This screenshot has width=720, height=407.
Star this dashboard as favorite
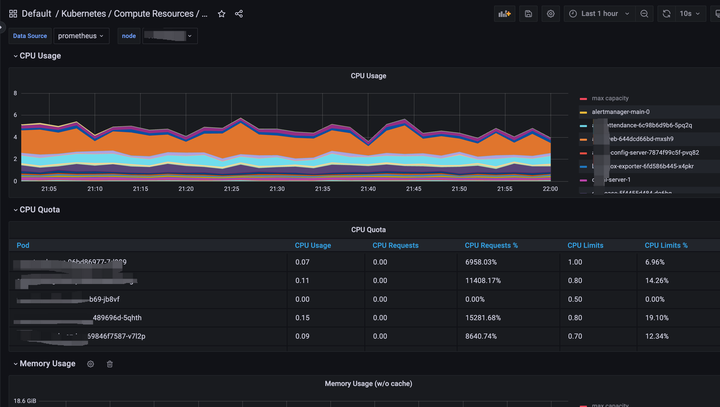[x=222, y=14]
